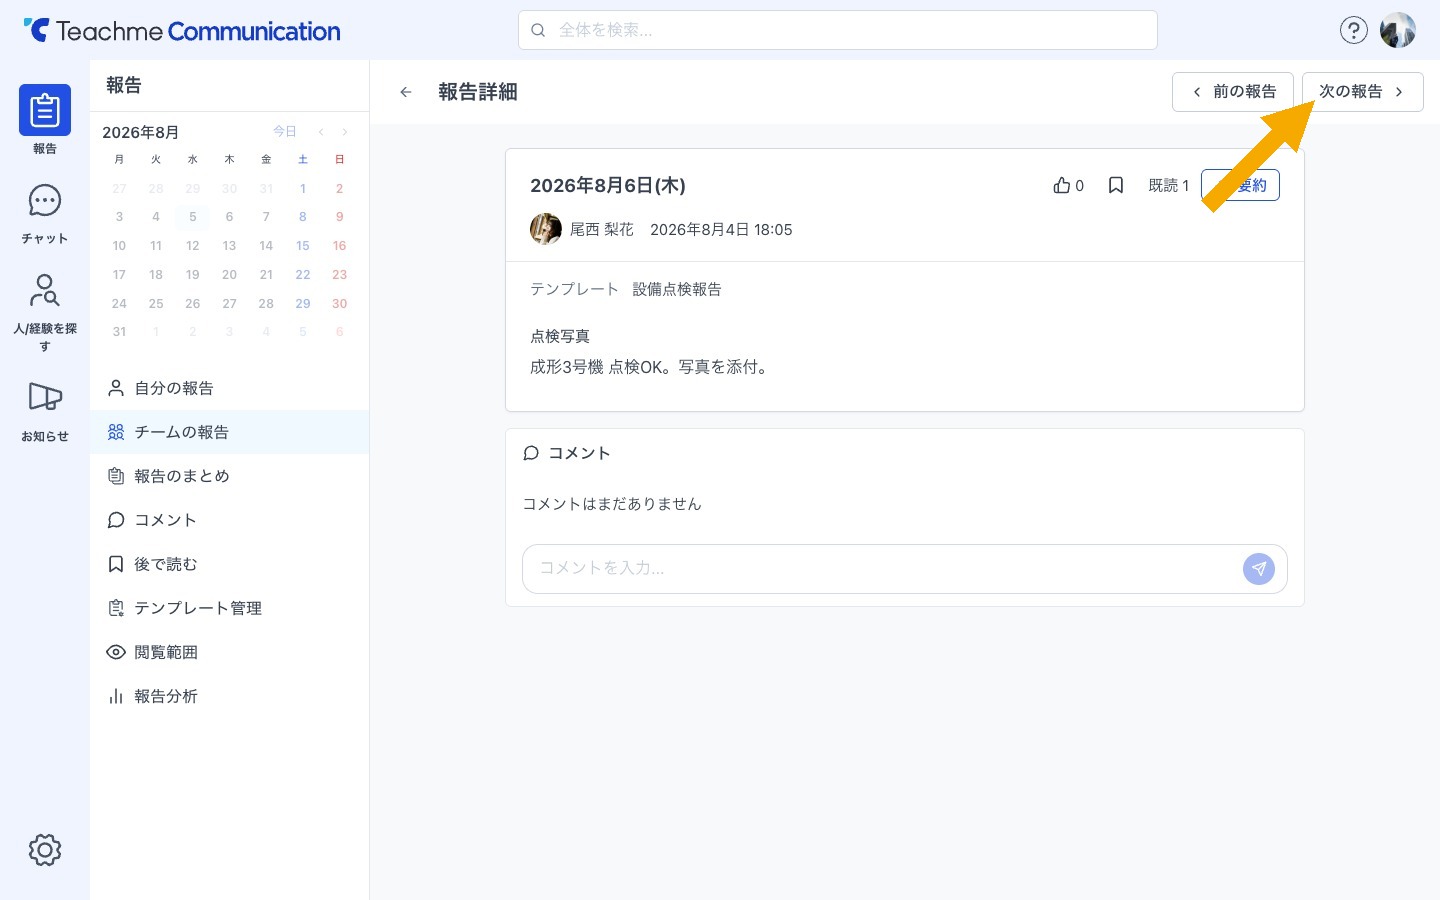
Task: Click 尾西 梨花's avatar on the report
Action: [x=546, y=229]
